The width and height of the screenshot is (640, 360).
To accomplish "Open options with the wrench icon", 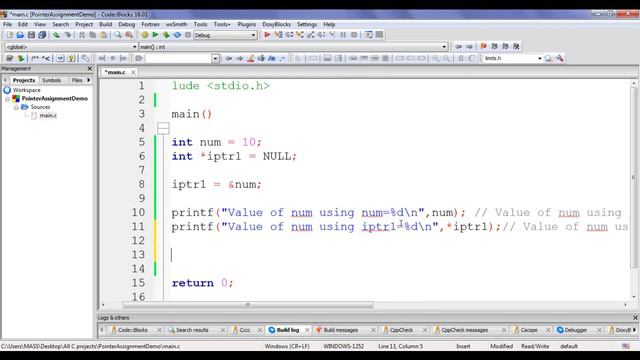I will pos(560,58).
